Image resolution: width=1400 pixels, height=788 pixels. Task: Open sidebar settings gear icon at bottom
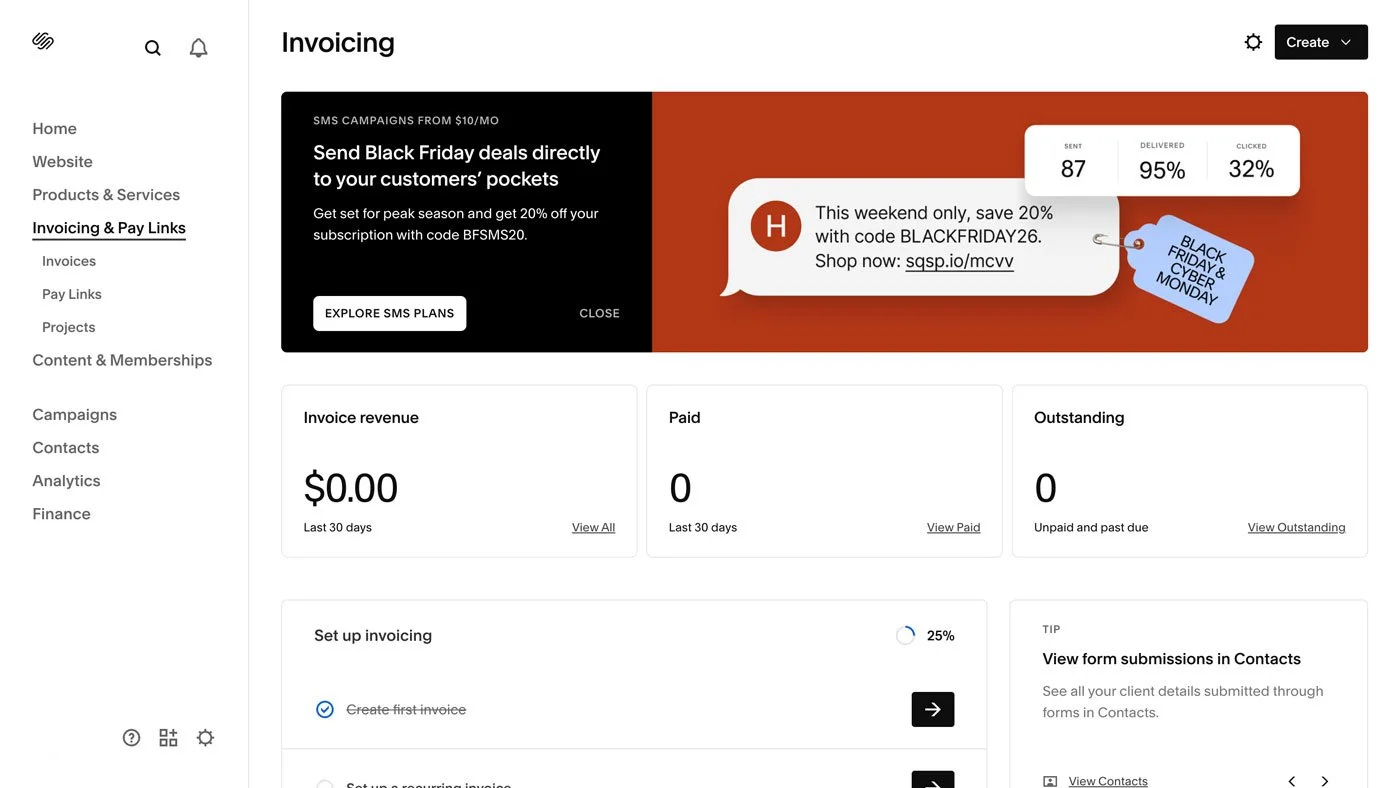click(x=206, y=738)
